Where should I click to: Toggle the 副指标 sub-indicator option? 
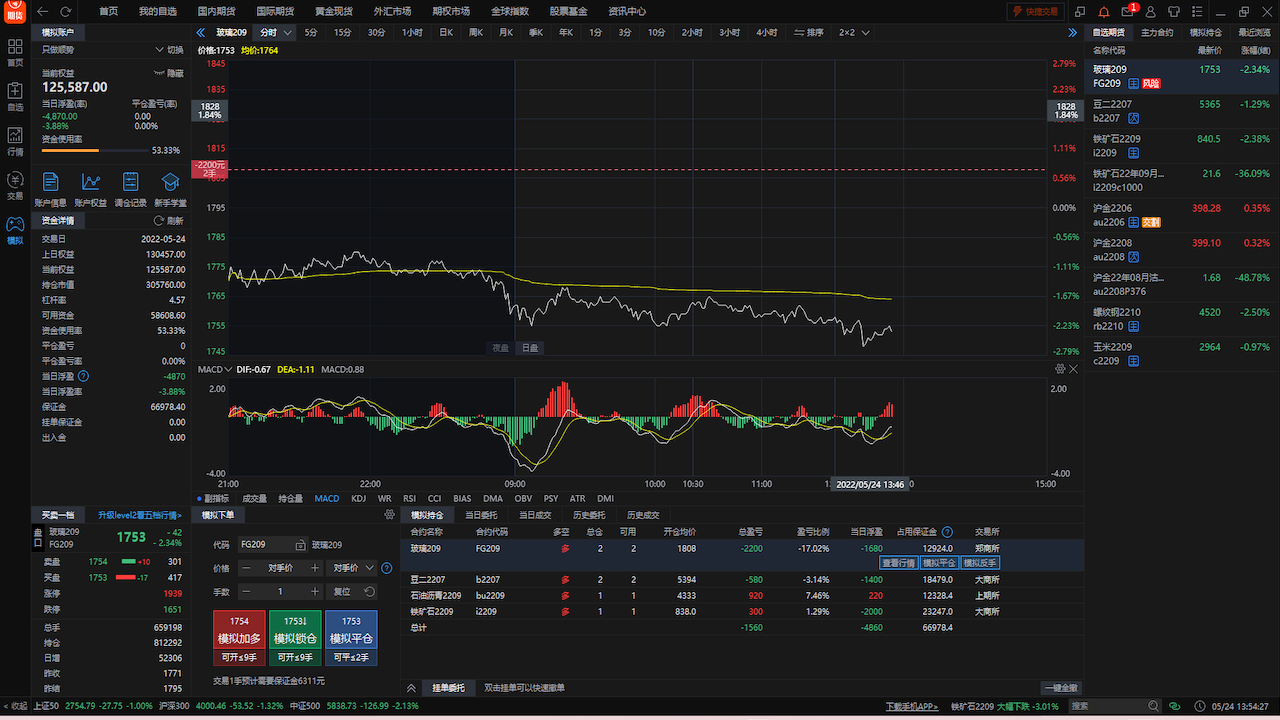point(214,498)
